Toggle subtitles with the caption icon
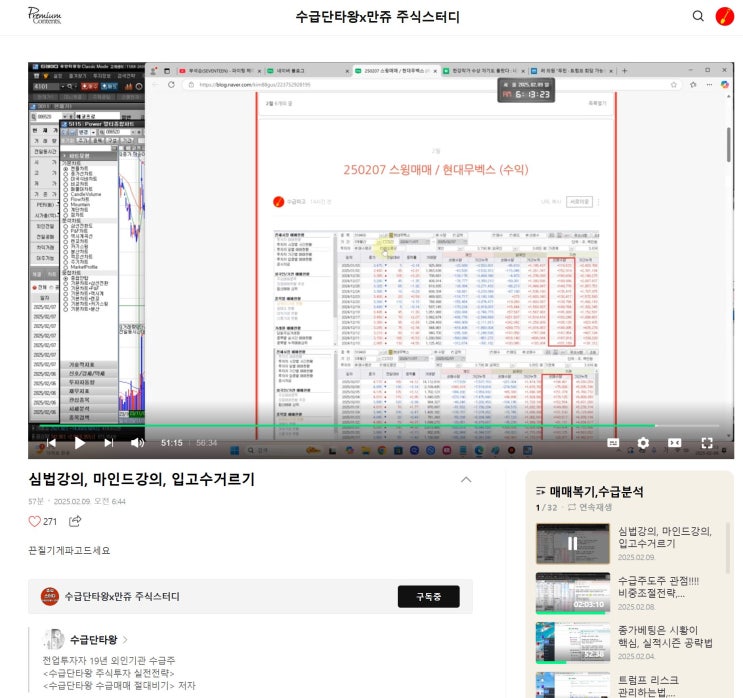 pyautogui.click(x=613, y=443)
